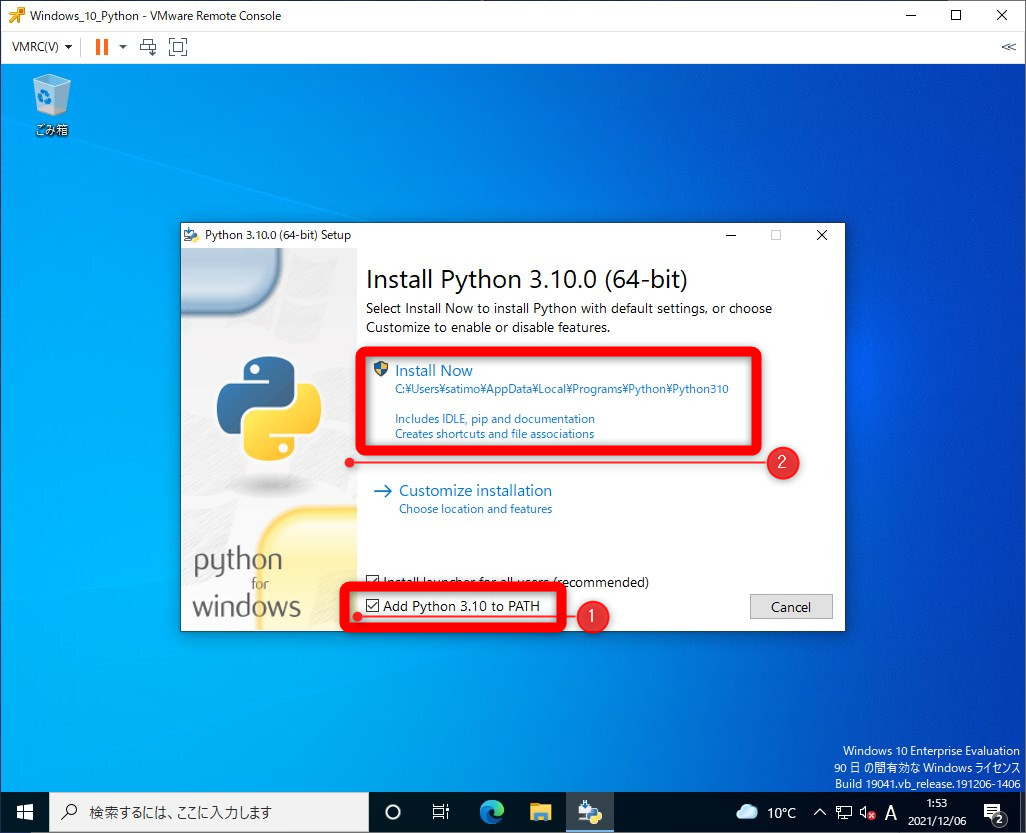Switch IME input mode via the A indicator
The image size is (1026, 833).
tap(890, 812)
